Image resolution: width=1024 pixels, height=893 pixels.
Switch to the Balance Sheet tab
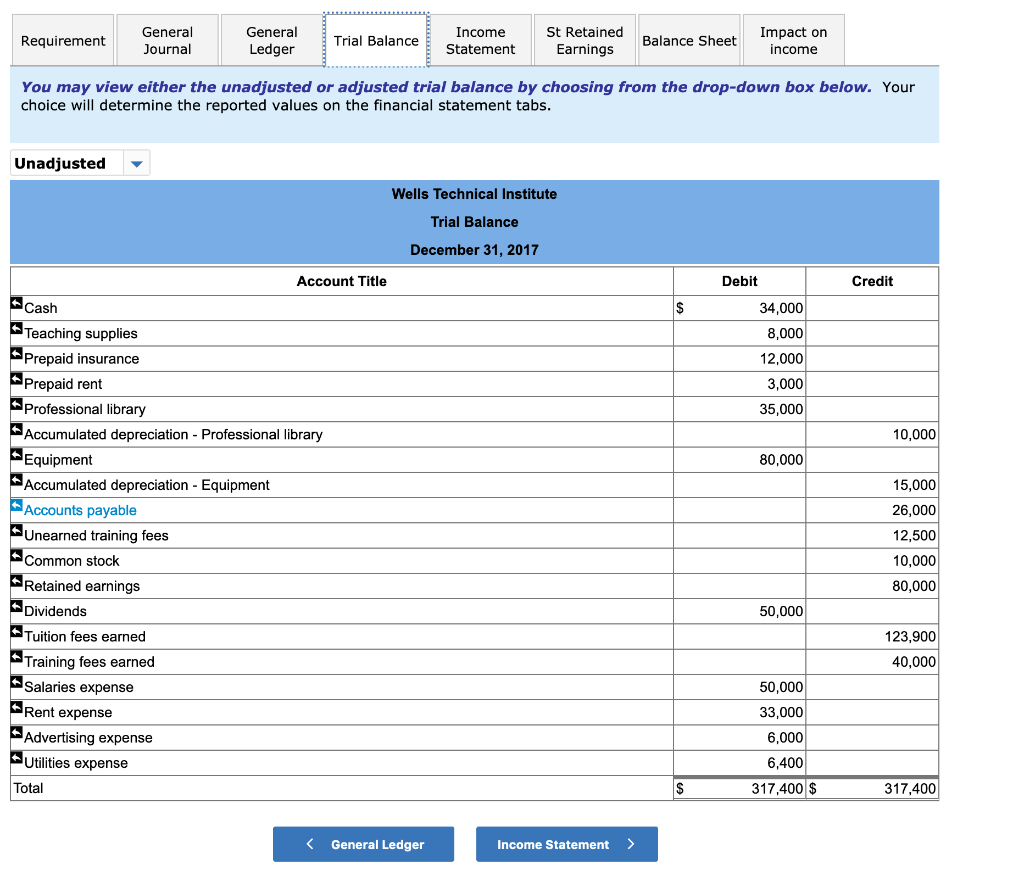(689, 40)
